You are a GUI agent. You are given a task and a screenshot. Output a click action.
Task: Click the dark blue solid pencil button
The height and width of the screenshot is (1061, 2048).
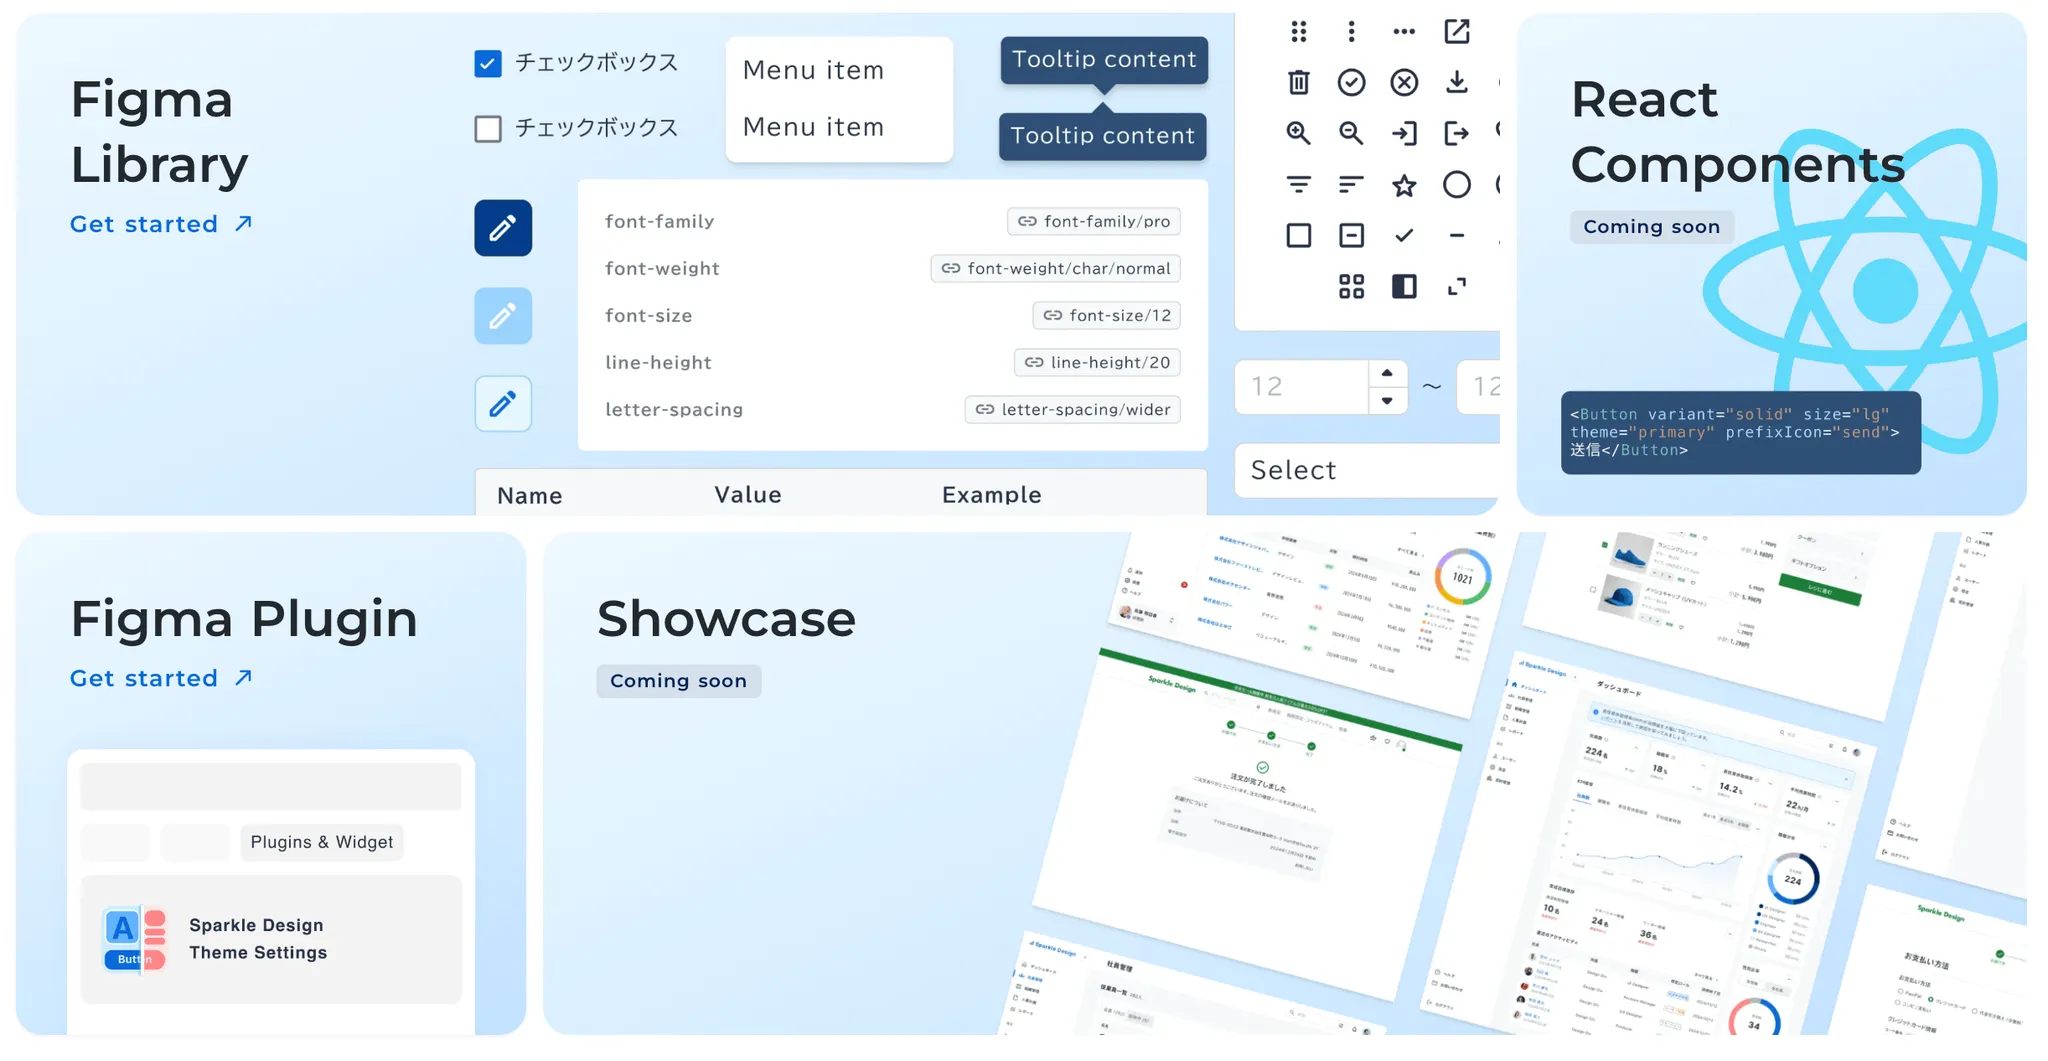[x=503, y=228]
